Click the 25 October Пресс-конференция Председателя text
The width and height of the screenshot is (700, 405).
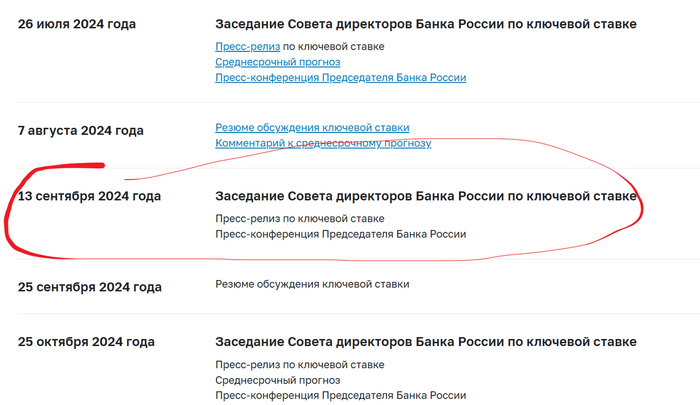coord(341,396)
